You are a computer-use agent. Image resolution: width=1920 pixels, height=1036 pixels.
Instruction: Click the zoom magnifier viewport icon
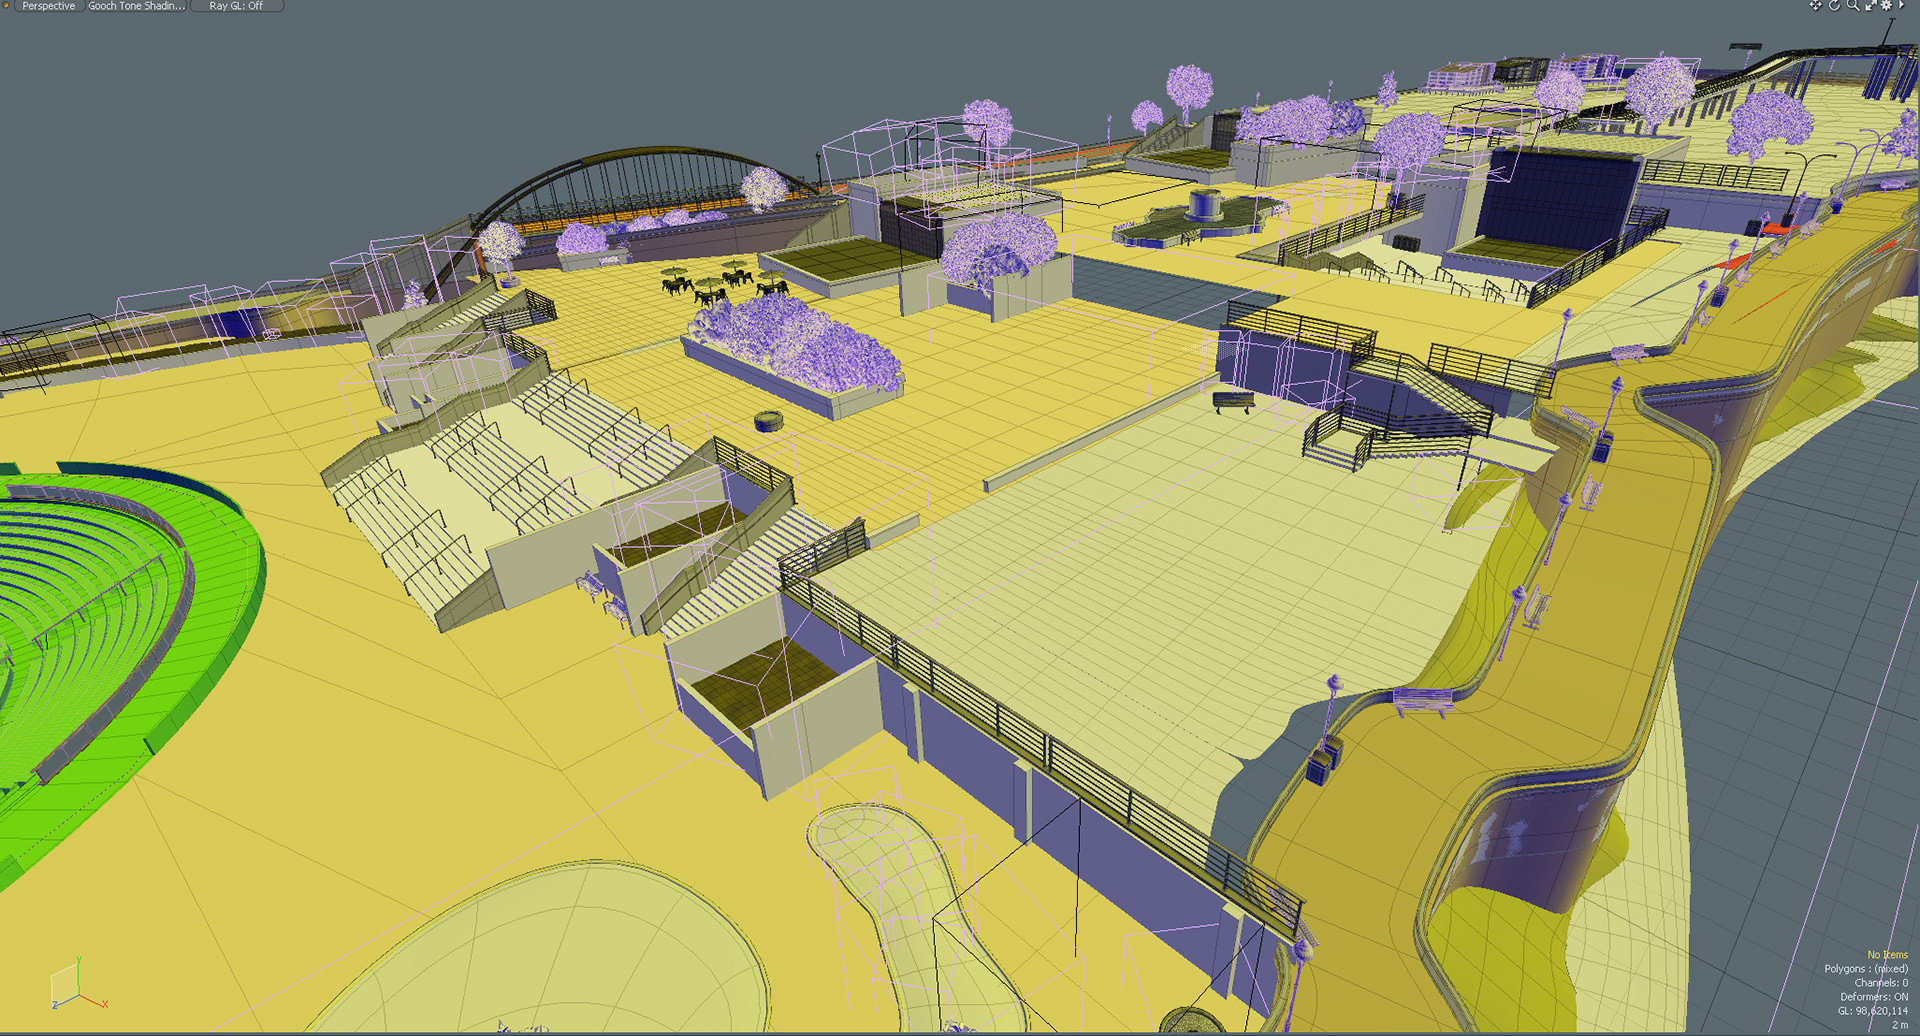point(1853,5)
